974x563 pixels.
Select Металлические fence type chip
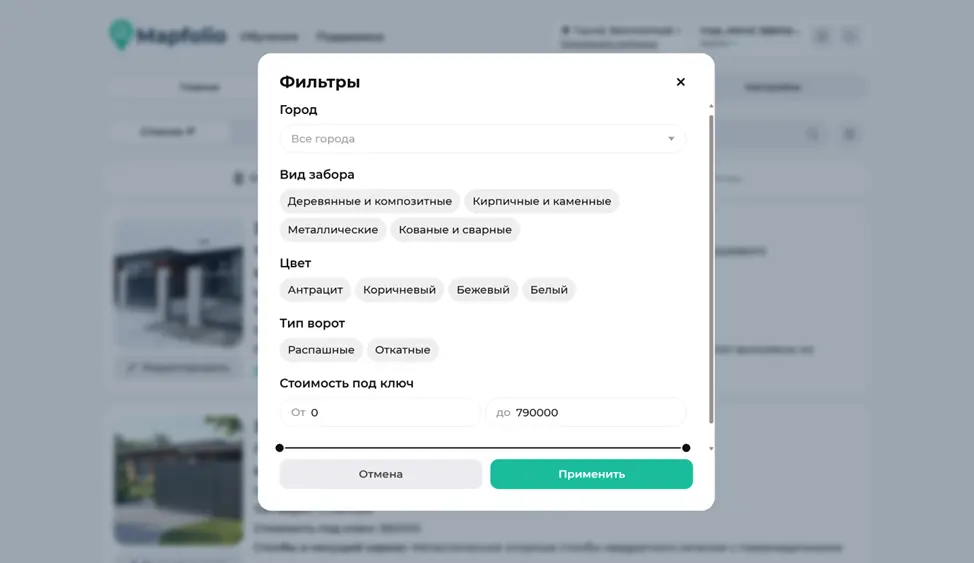coord(333,230)
